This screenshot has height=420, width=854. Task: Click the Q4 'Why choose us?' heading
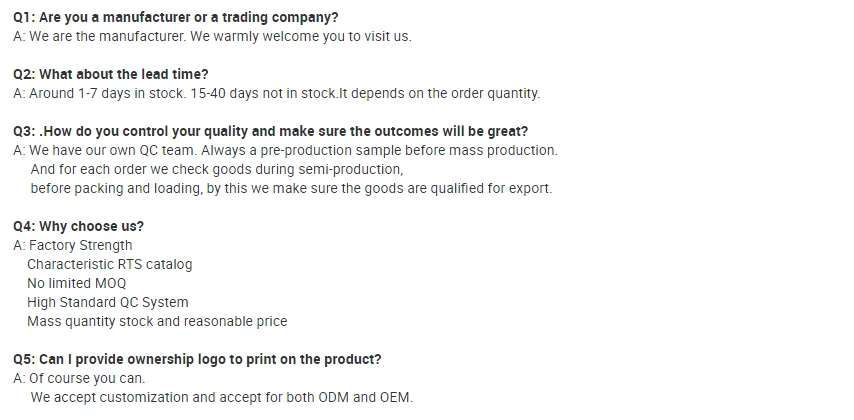[x=78, y=226]
